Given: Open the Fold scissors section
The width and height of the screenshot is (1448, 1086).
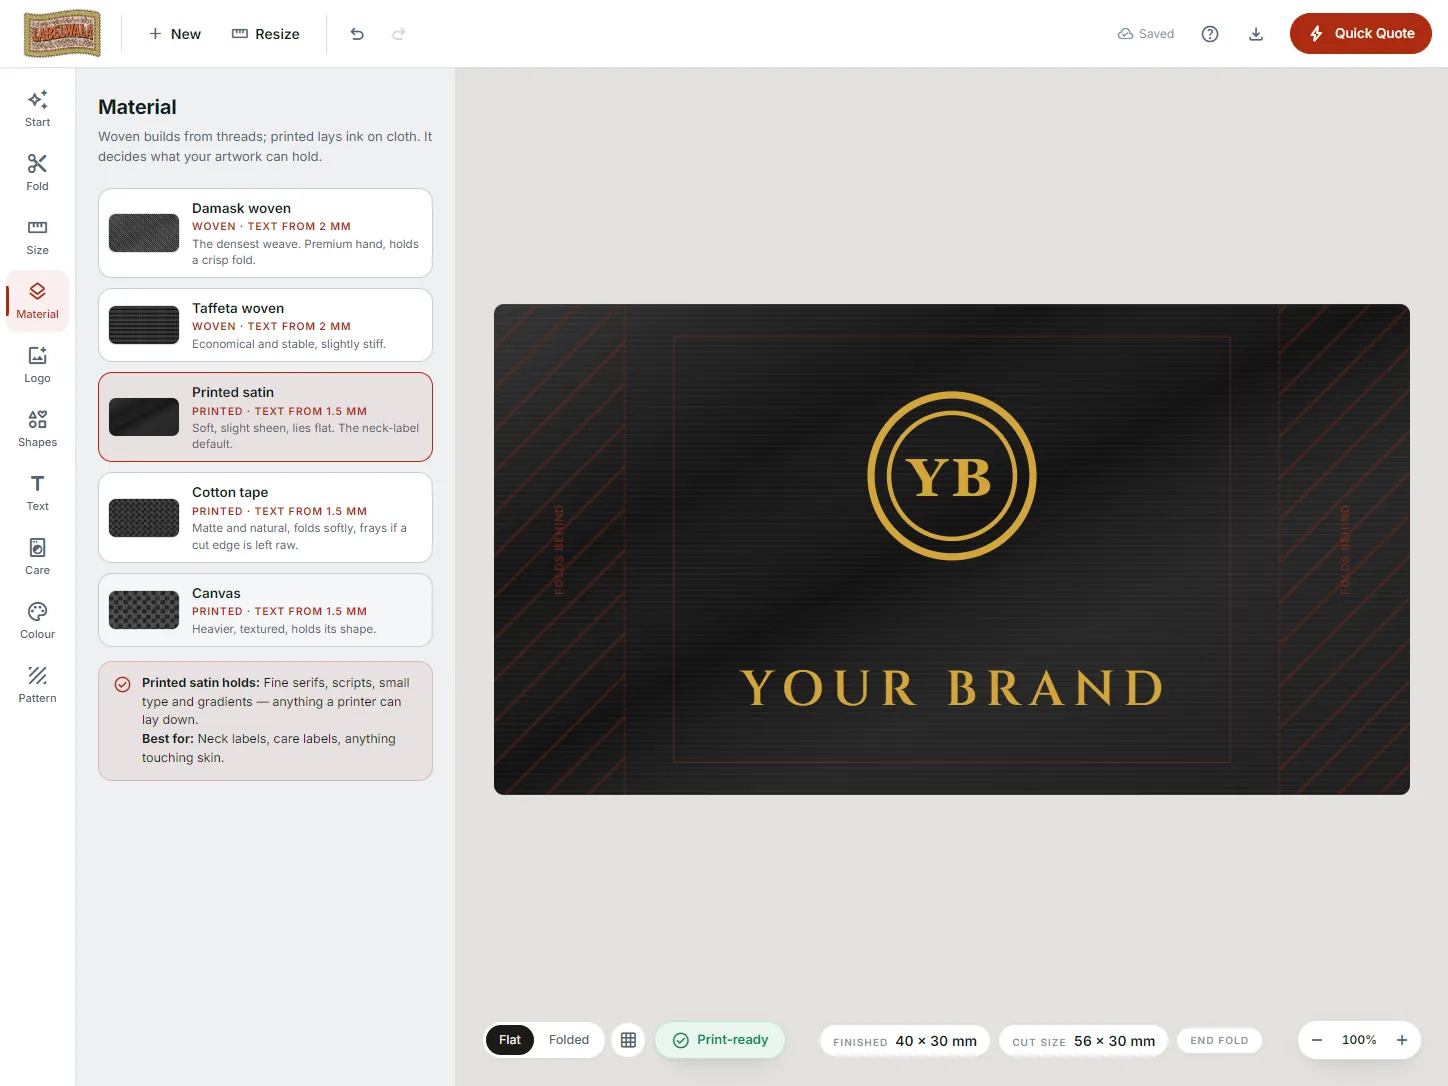Looking at the screenshot, I should [37, 173].
